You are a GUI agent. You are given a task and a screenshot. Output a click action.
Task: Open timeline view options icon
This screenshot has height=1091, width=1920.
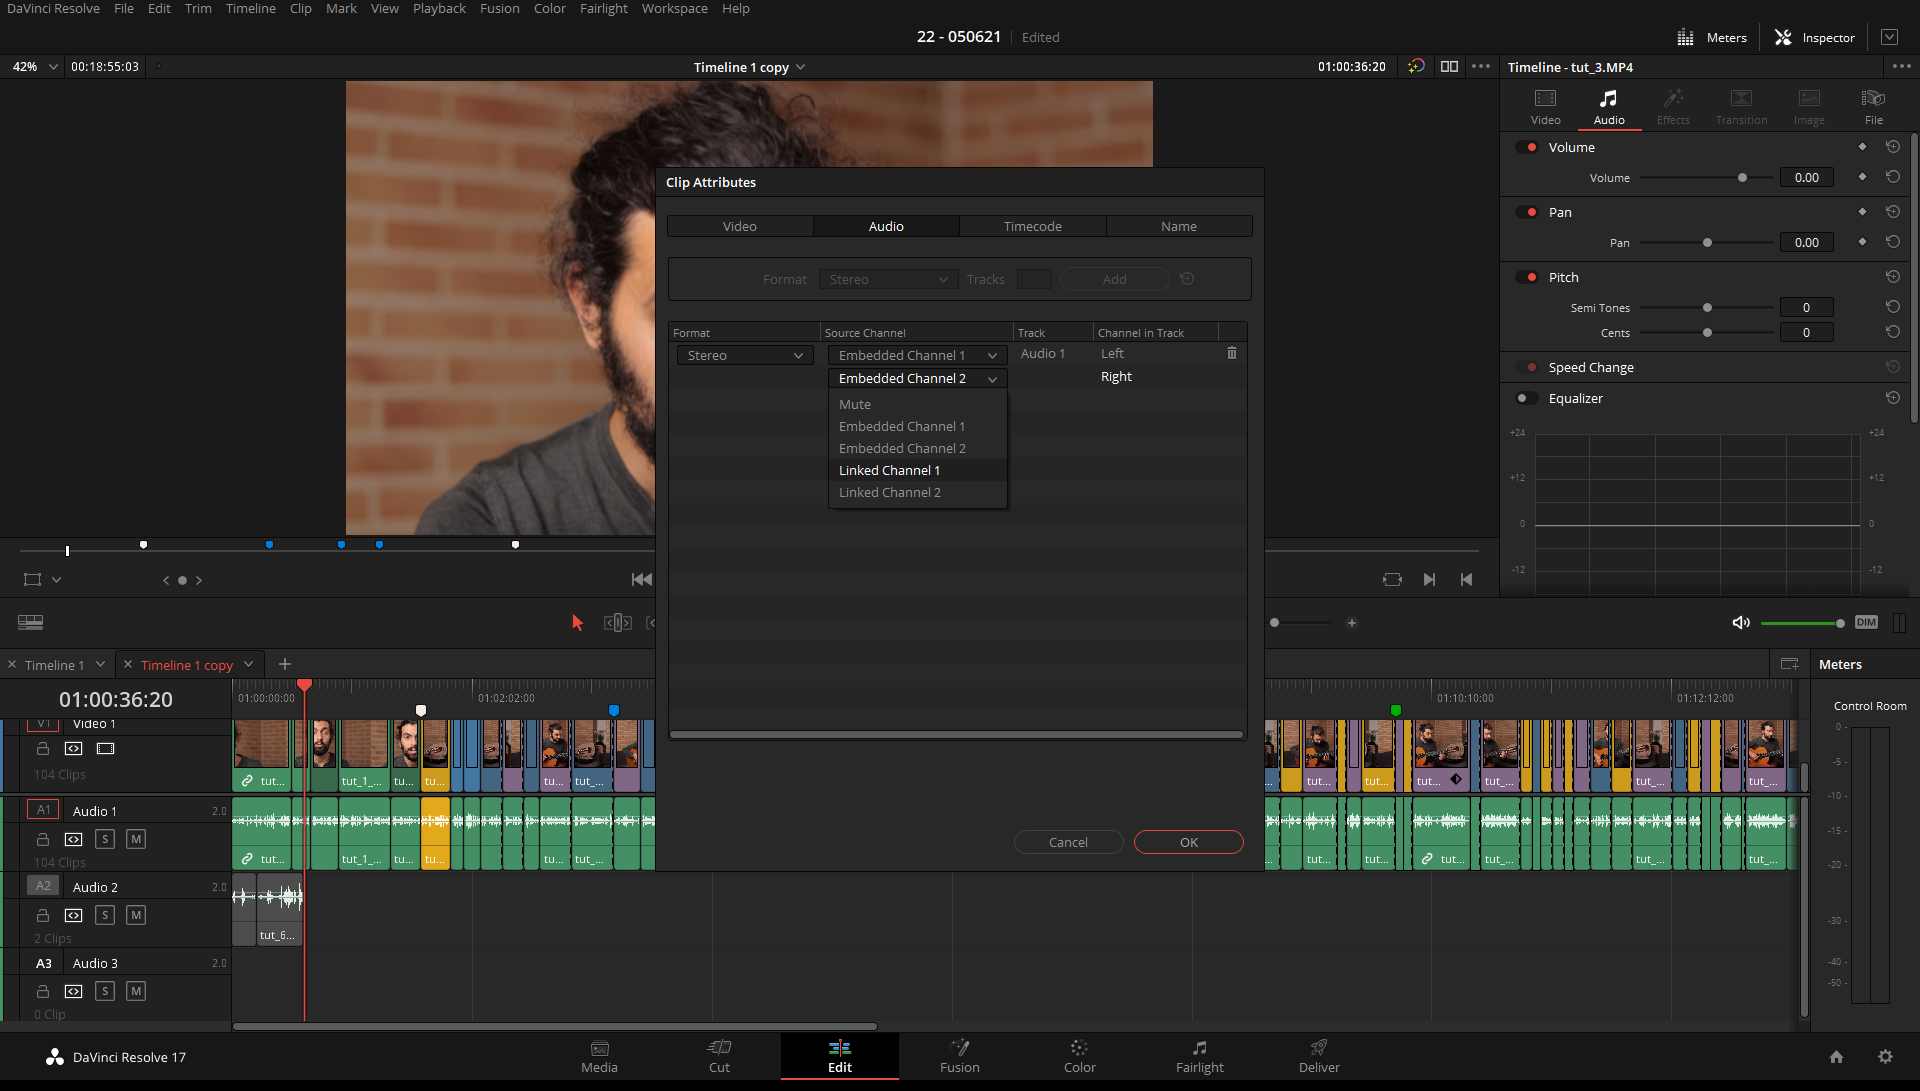30,622
